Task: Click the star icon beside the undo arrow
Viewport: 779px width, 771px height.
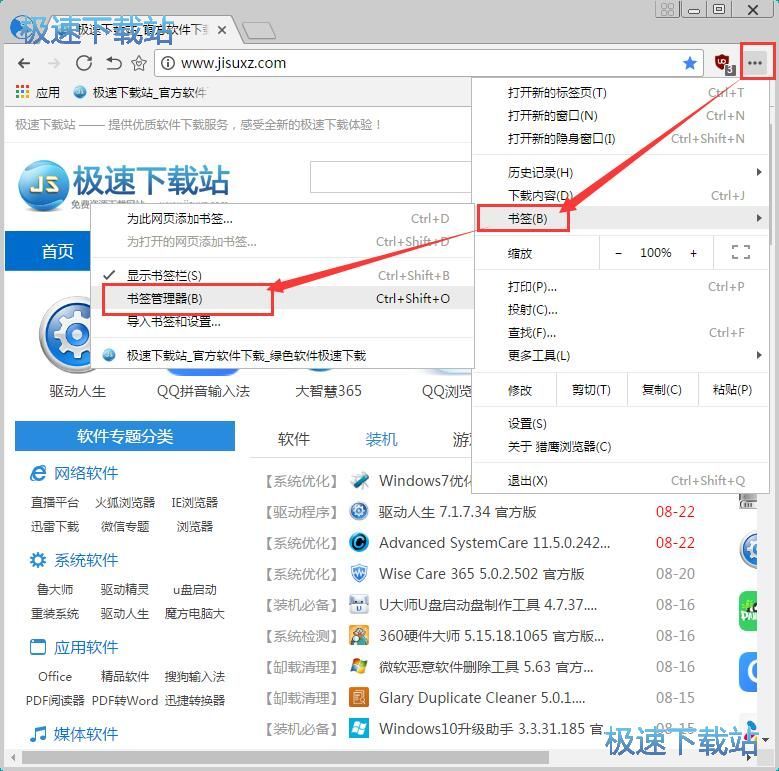Action: 139,63
